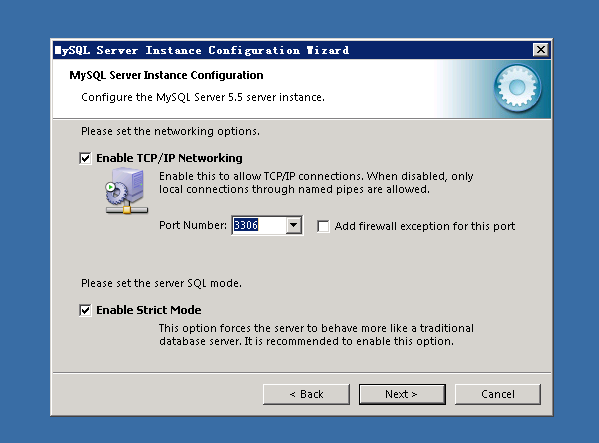Go to previous step with < Back
The width and height of the screenshot is (599, 443).
coord(306,394)
